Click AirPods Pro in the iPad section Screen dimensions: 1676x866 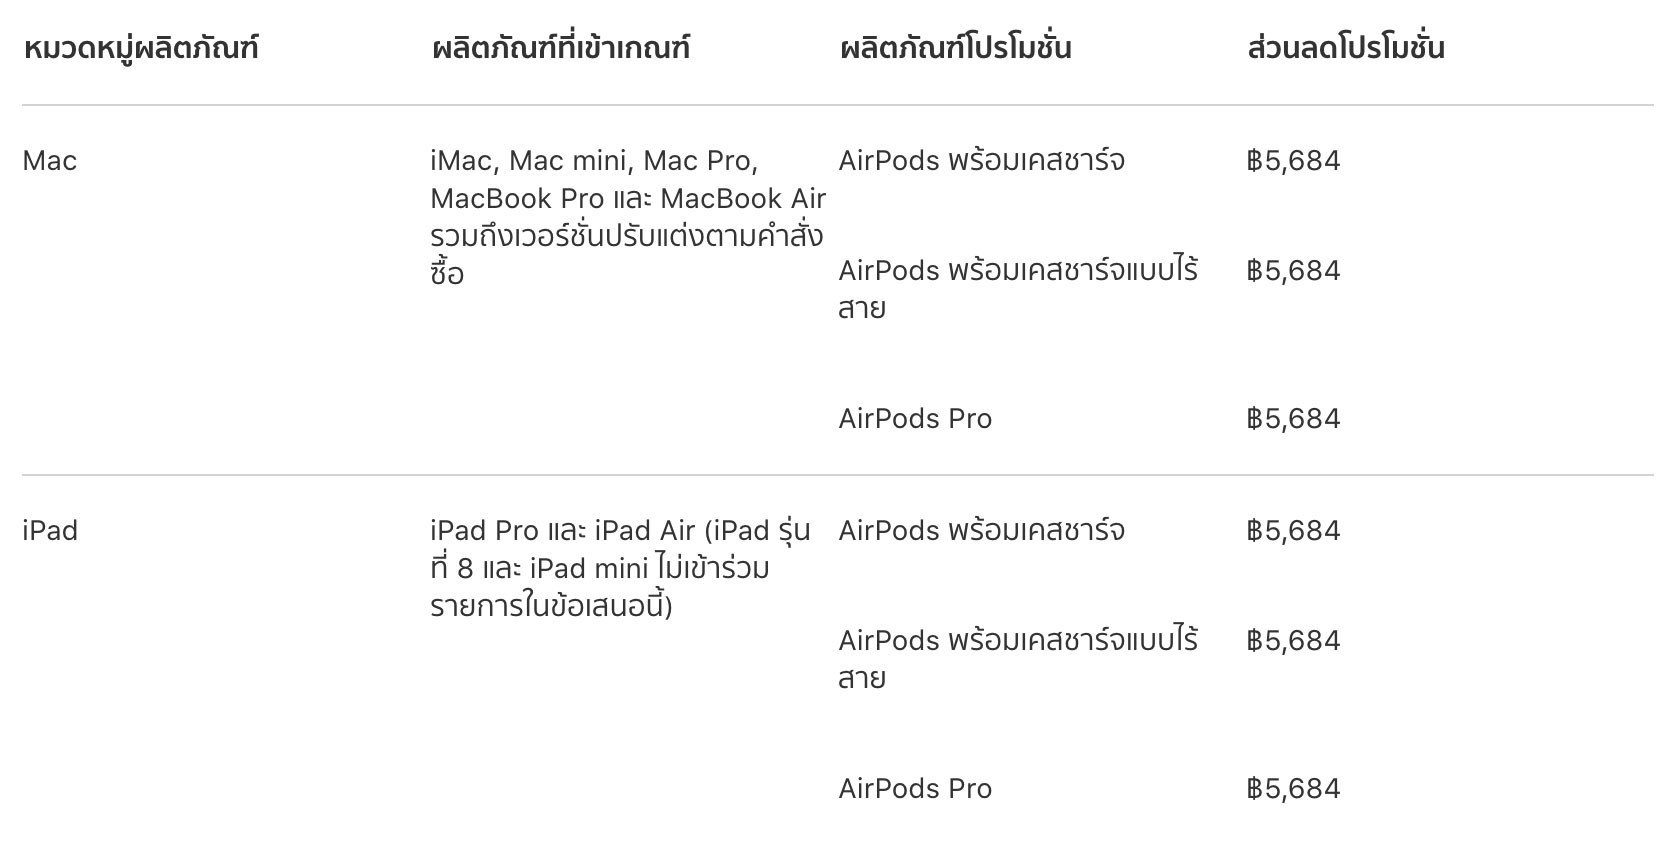[x=915, y=789]
